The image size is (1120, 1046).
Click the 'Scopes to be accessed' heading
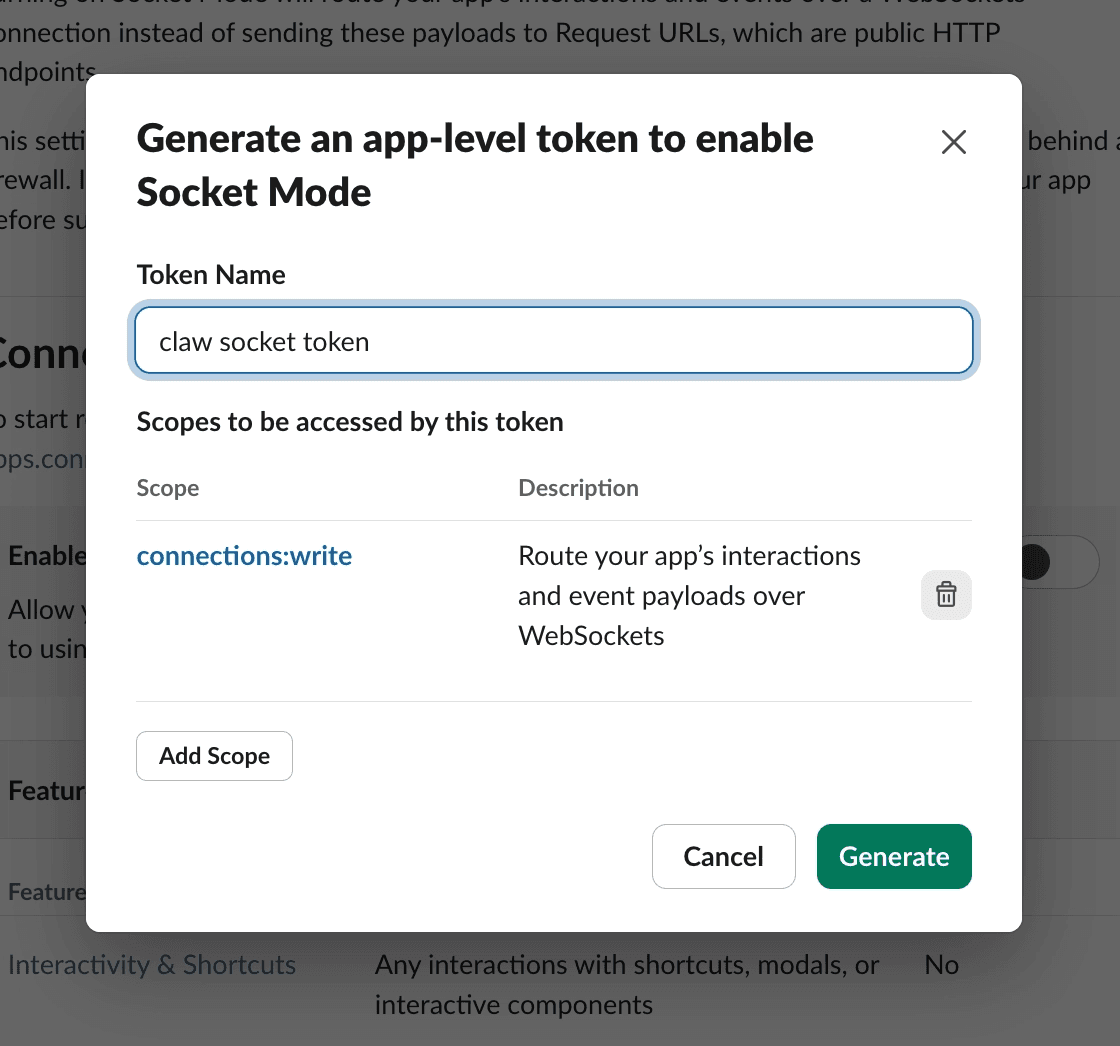350,422
